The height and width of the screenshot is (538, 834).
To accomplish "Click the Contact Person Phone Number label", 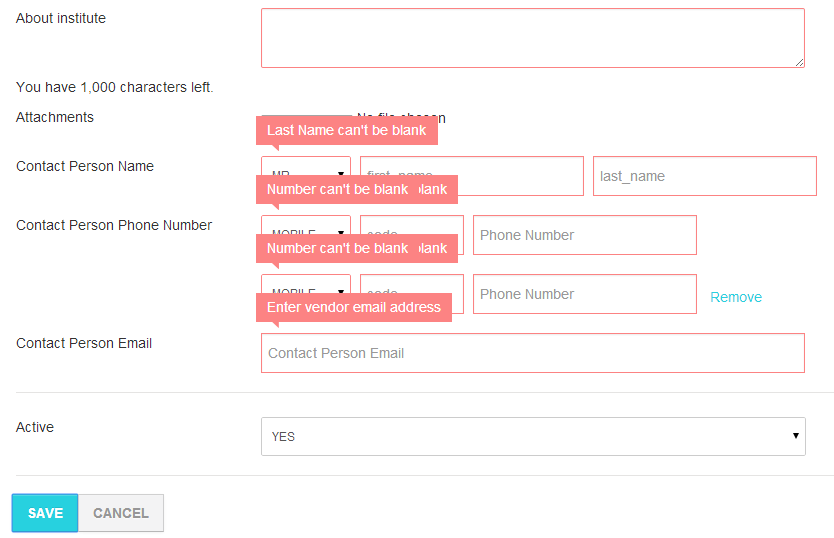I will point(114,225).
